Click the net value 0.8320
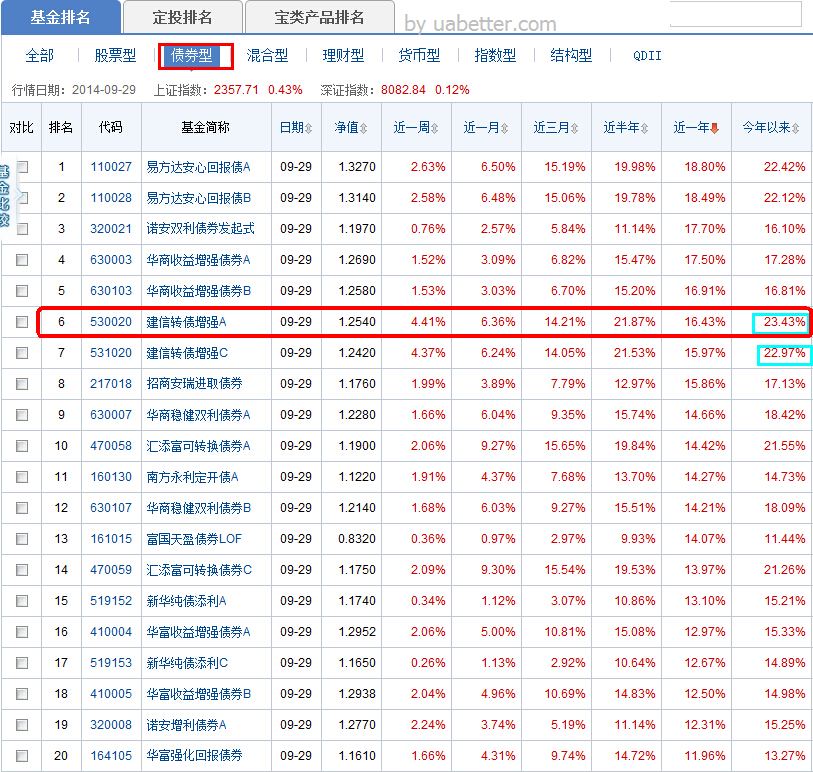This screenshot has width=813, height=772. click(357, 539)
